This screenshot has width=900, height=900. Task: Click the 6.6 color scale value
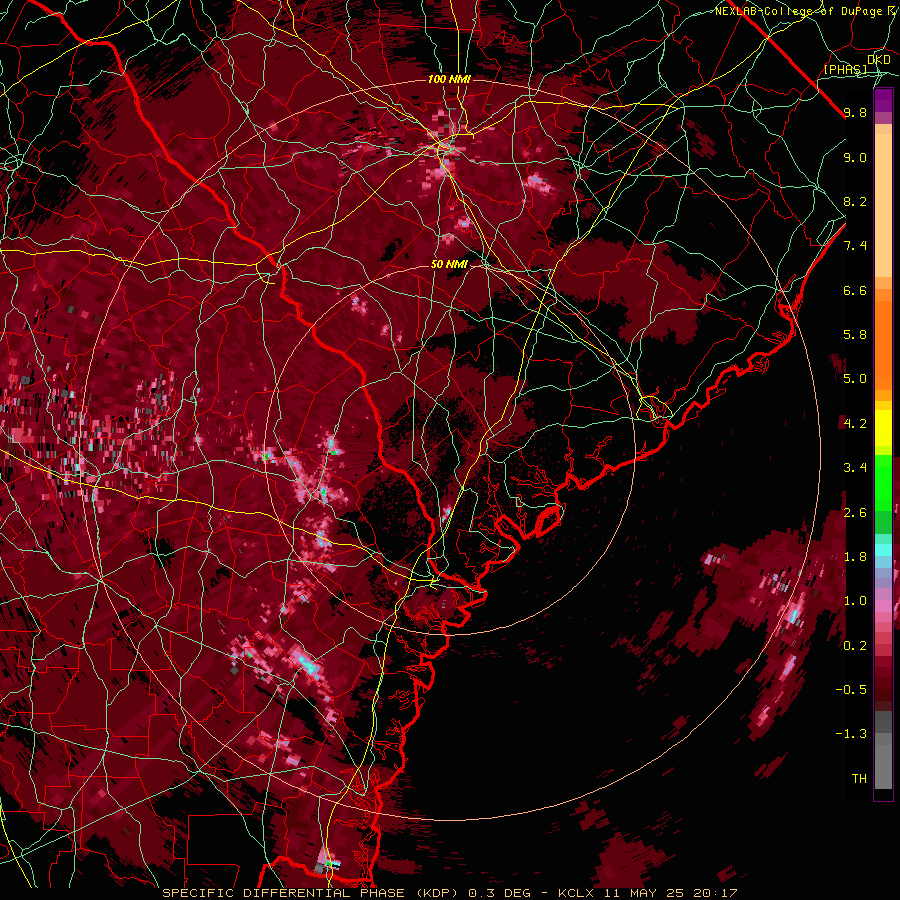855,290
